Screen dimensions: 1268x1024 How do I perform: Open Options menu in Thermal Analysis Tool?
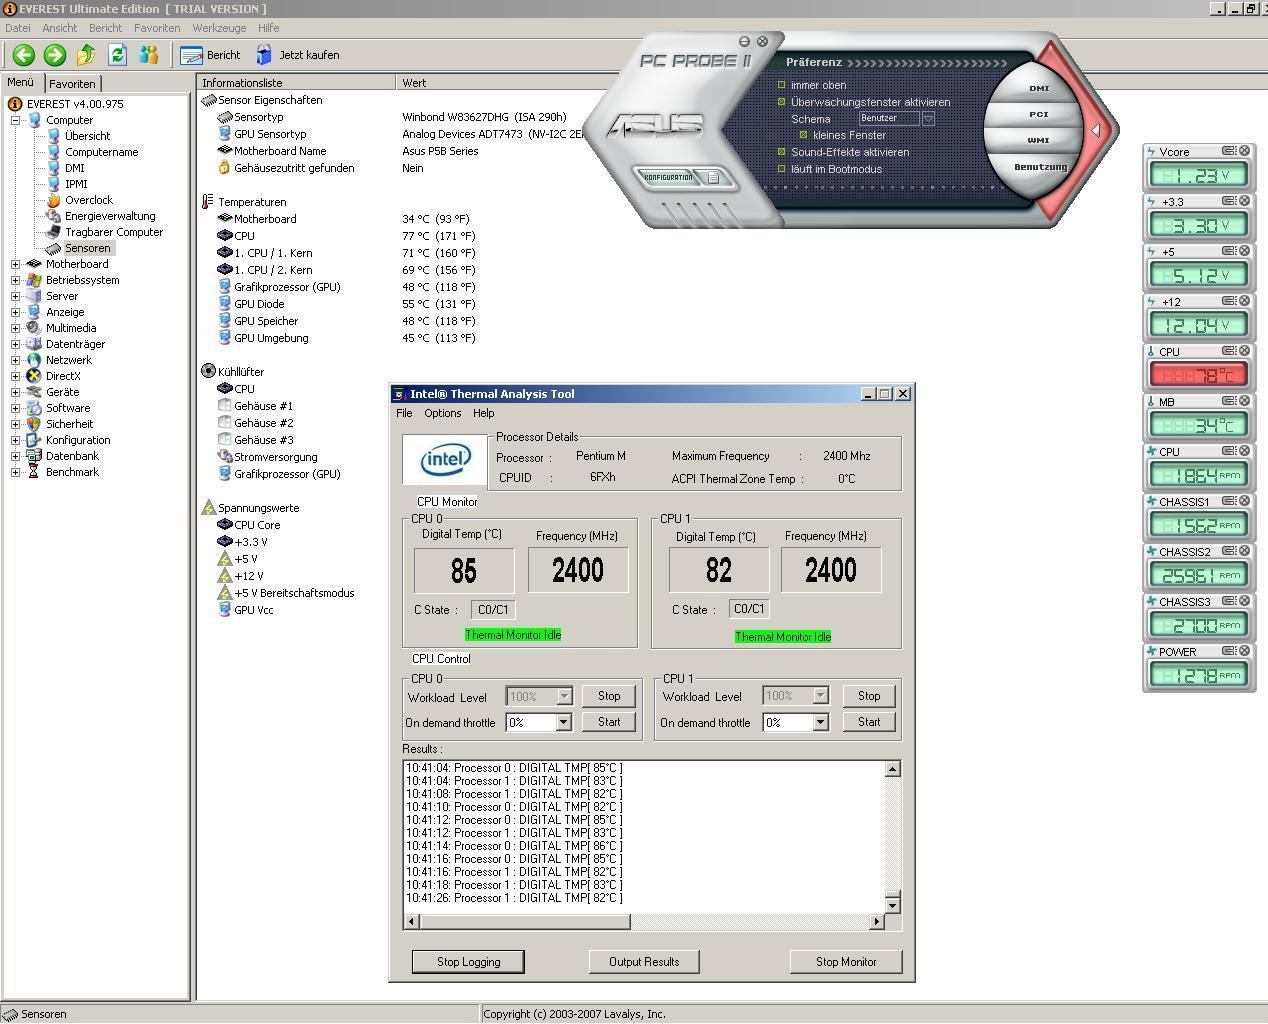click(x=442, y=413)
